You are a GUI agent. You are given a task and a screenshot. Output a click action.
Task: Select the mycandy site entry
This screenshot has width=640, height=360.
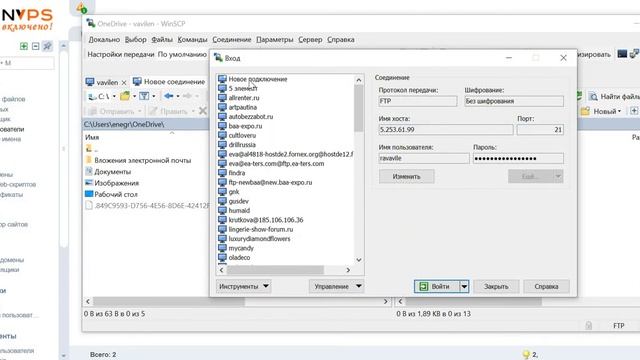click(241, 248)
